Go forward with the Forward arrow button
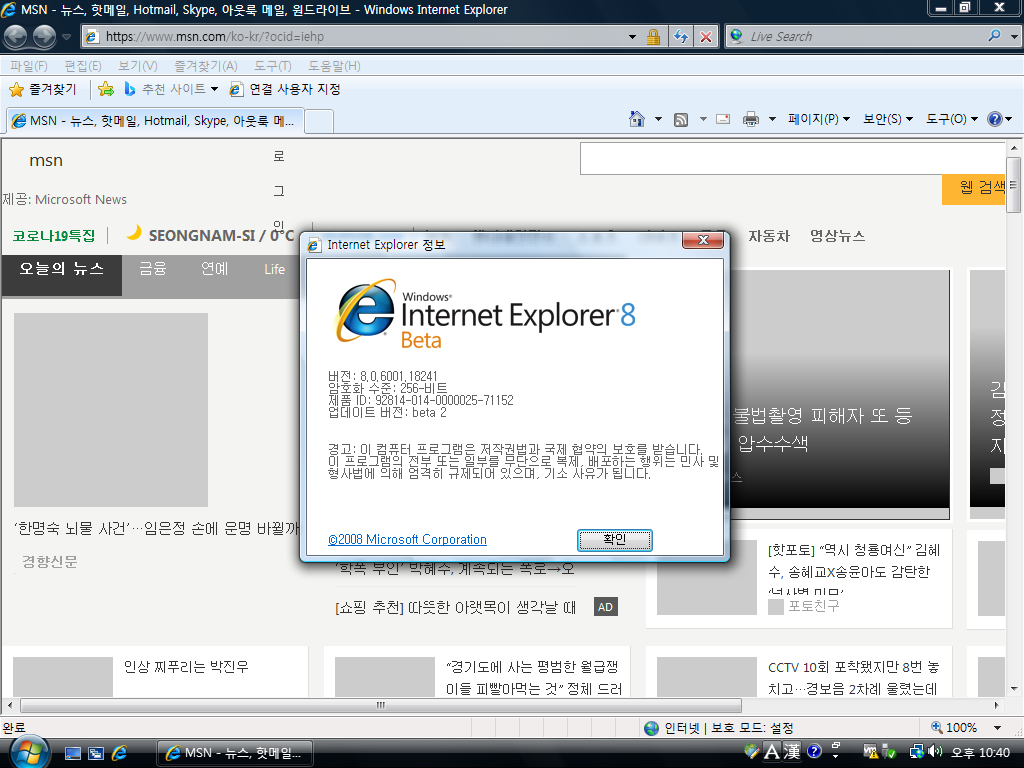1024x768 pixels. coord(44,36)
